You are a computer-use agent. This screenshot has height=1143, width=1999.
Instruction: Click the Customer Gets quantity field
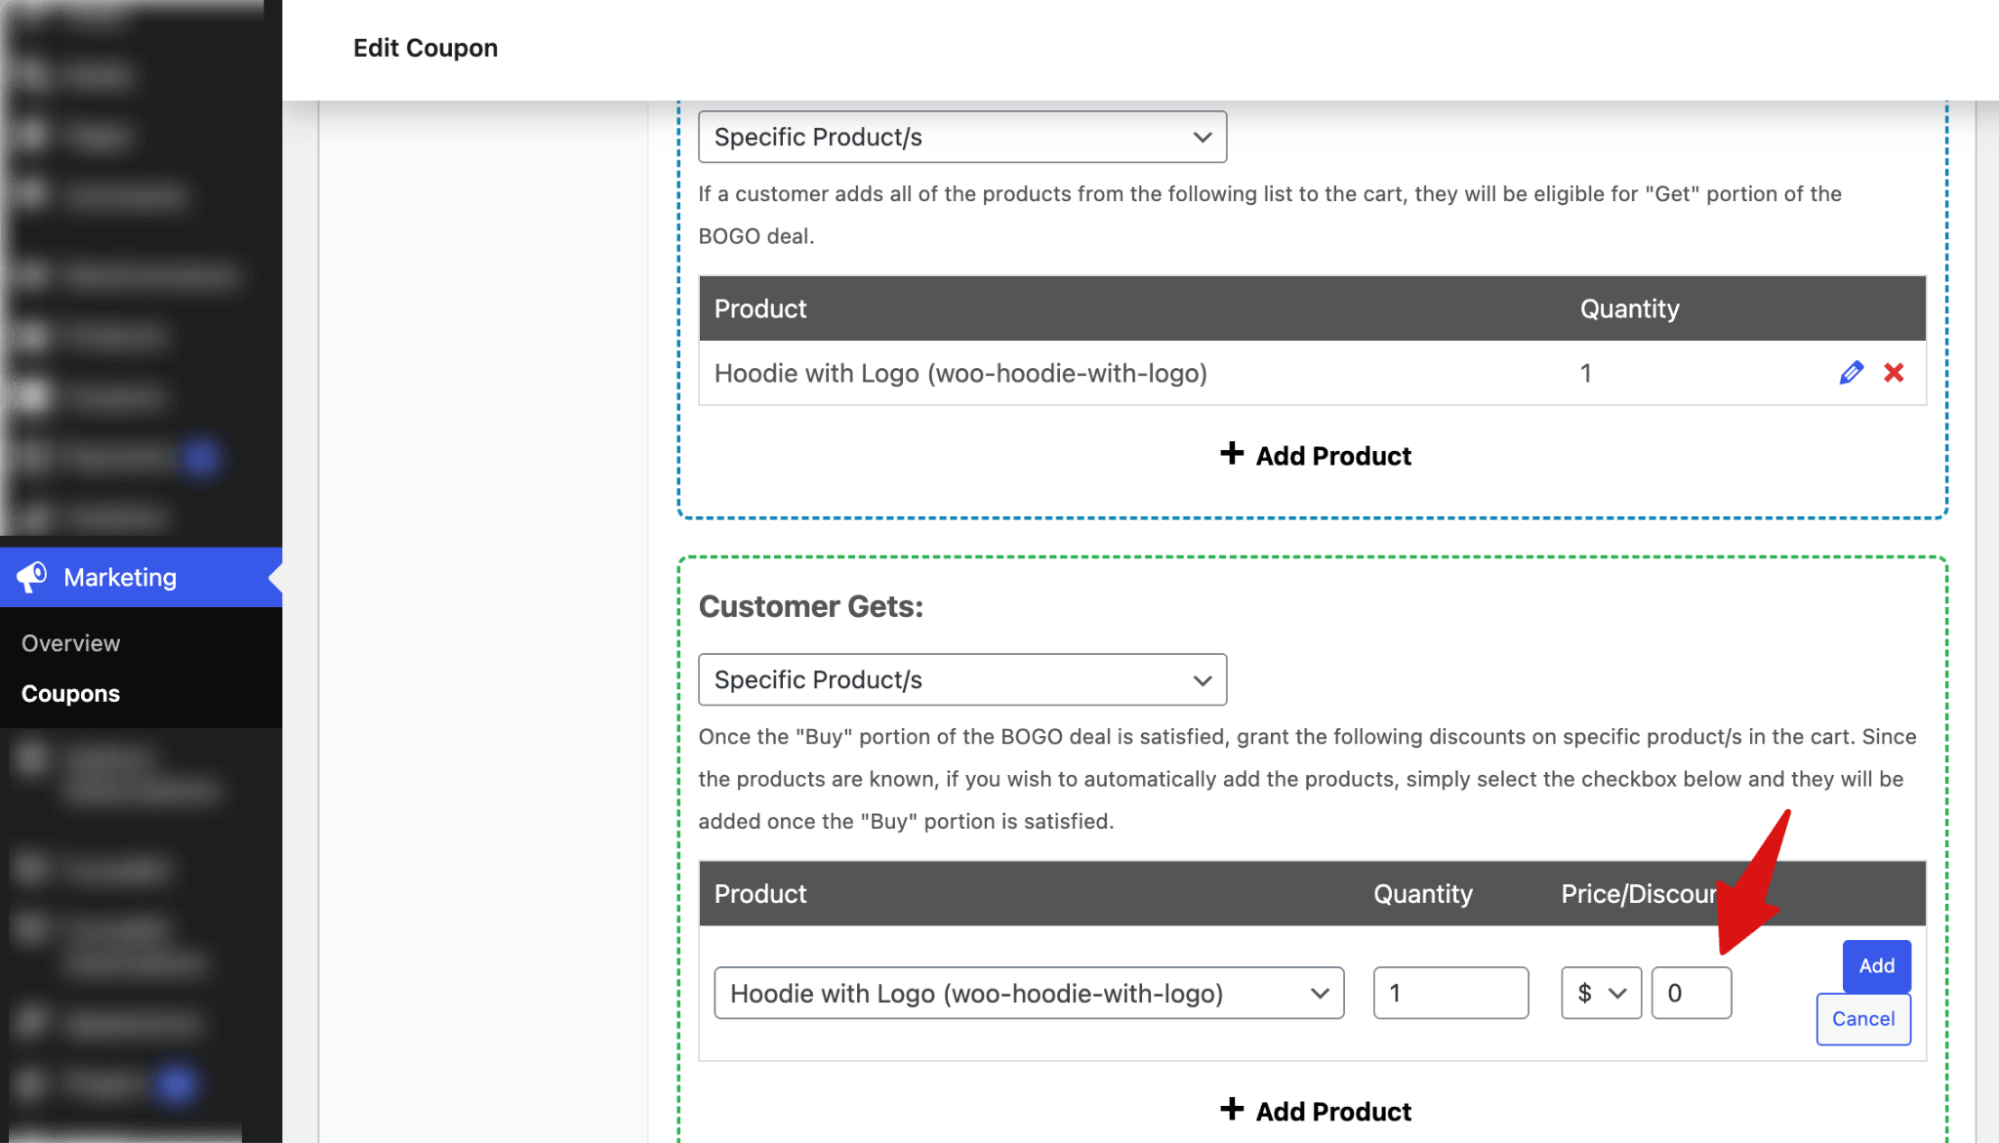pyautogui.click(x=1450, y=993)
